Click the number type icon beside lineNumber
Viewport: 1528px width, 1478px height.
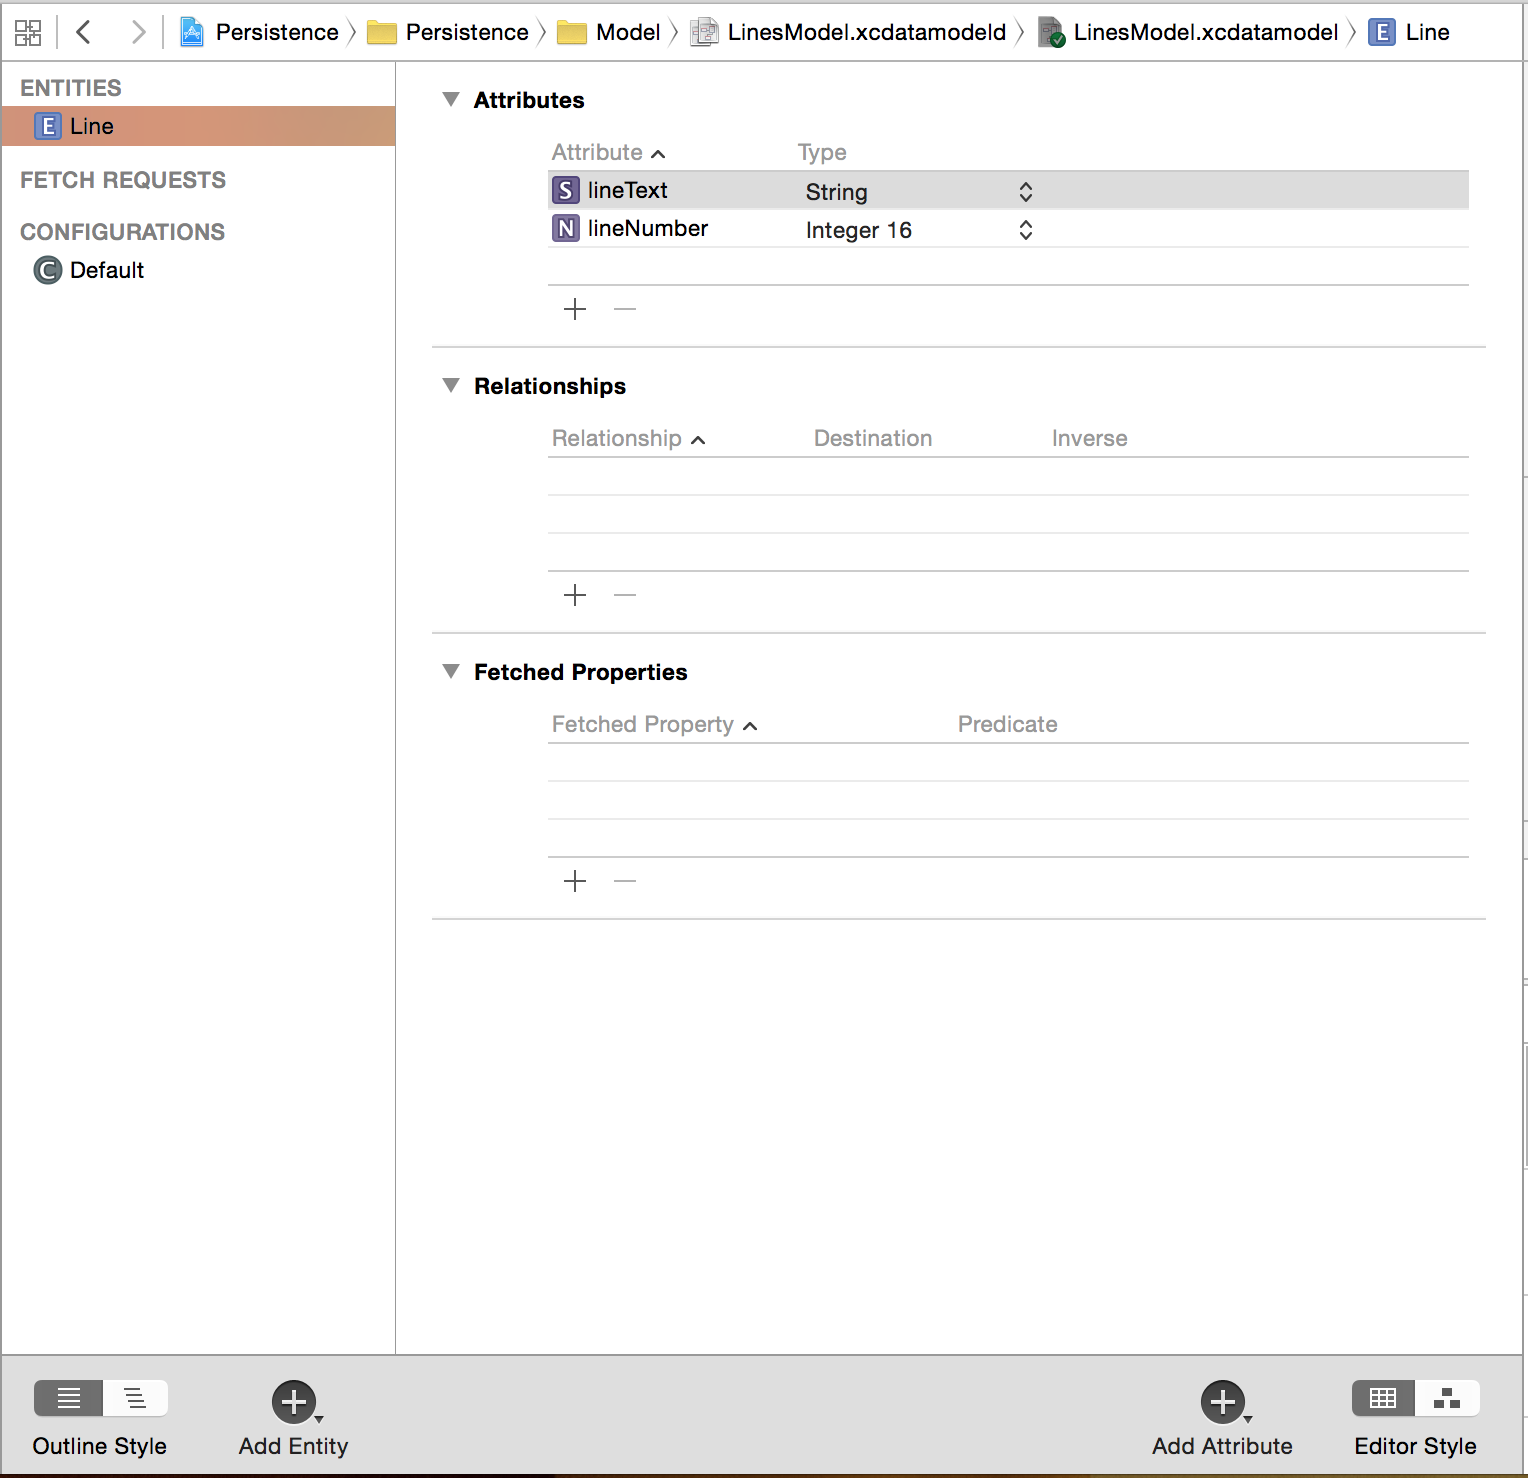click(x=566, y=228)
